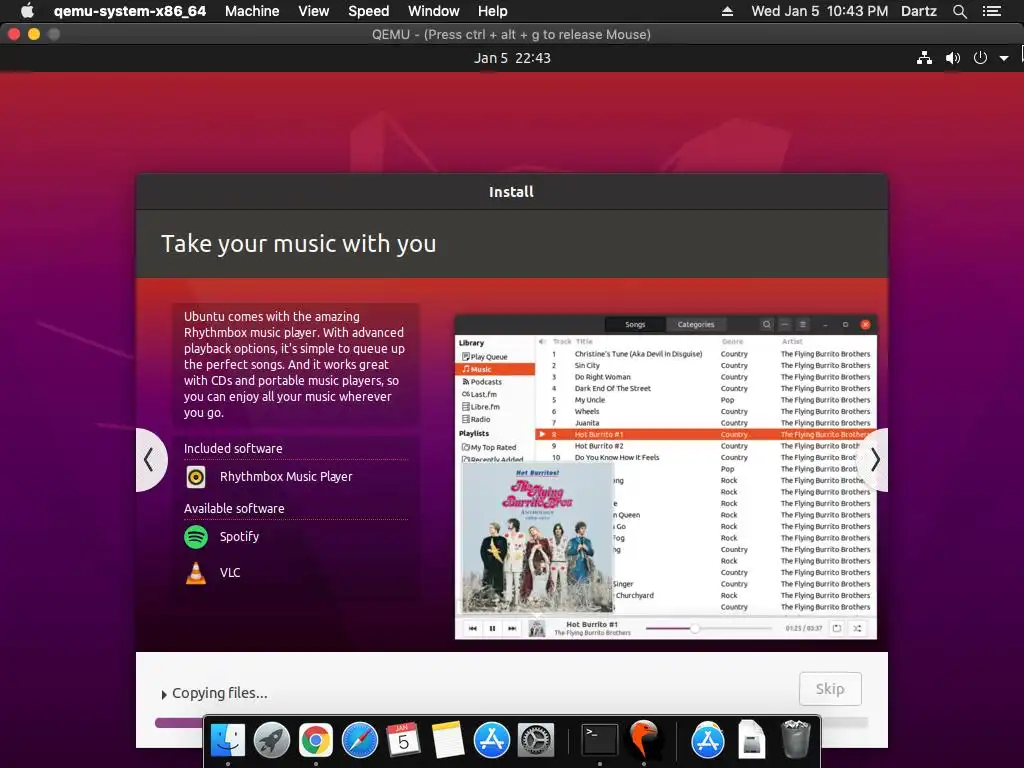Open Launchpad rocket icon in Dock
Image resolution: width=1024 pixels, height=768 pixels.
point(272,740)
